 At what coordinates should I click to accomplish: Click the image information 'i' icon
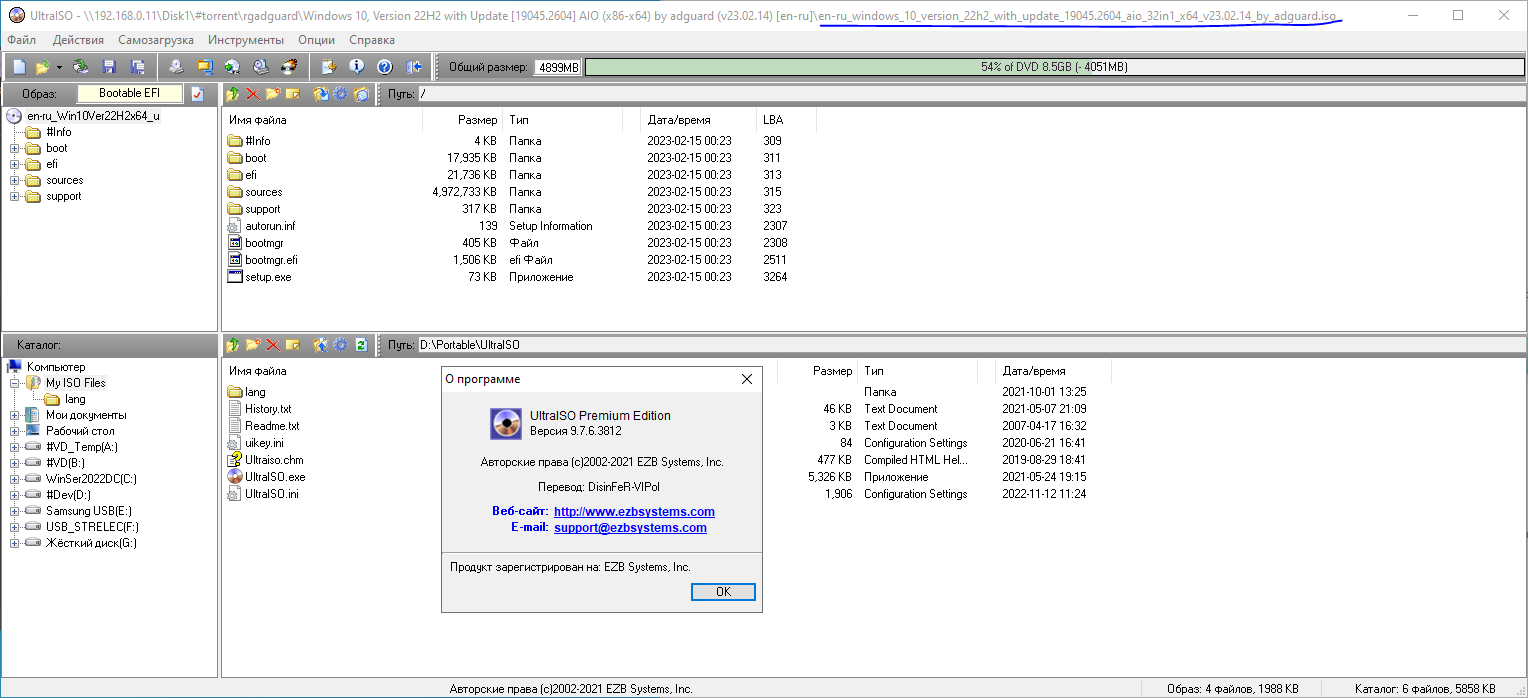(x=357, y=67)
